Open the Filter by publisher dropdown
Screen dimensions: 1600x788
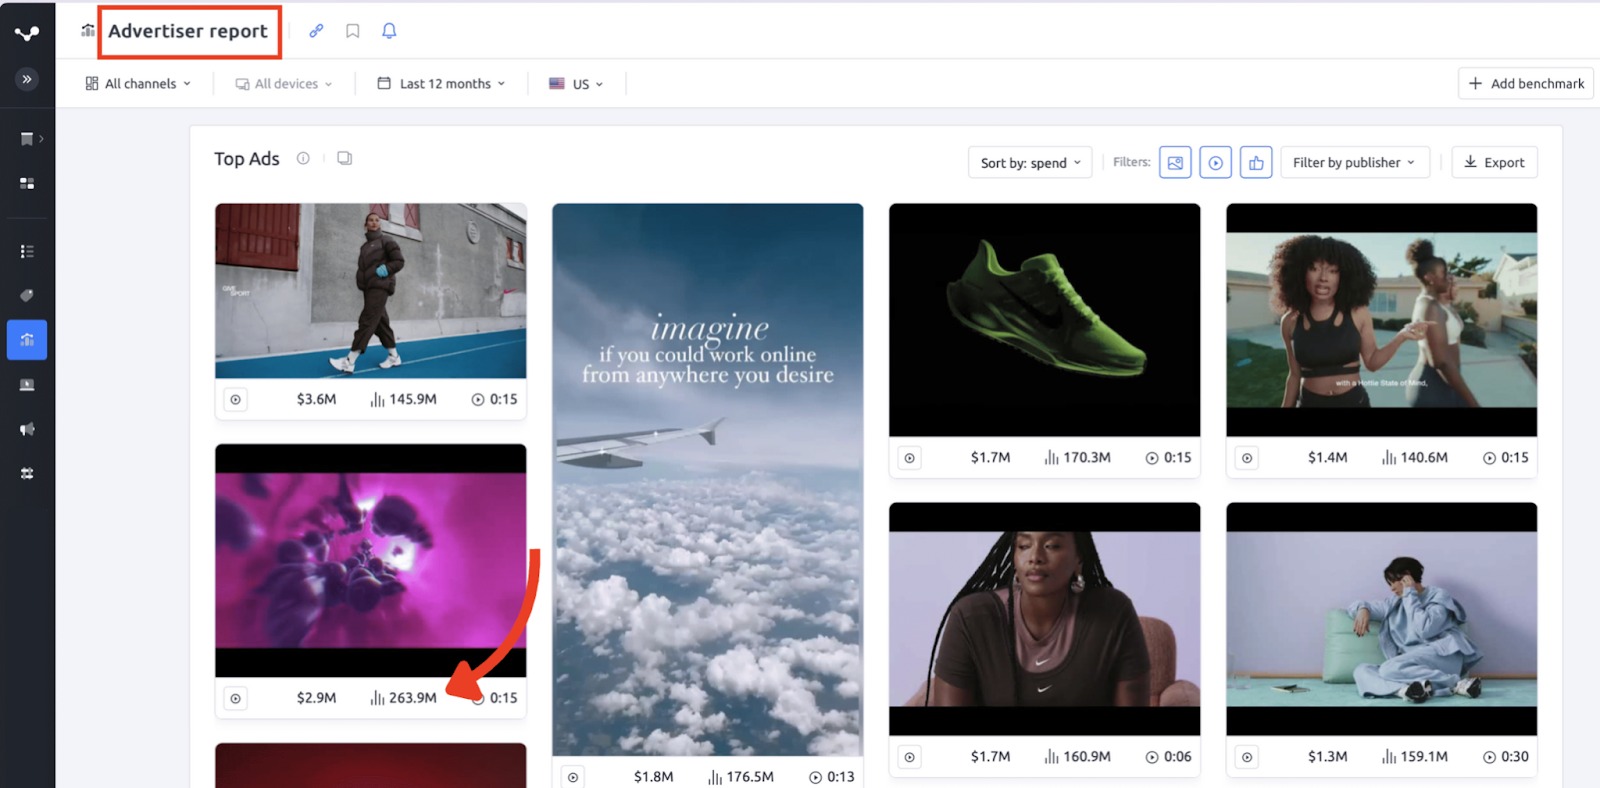tap(1354, 163)
